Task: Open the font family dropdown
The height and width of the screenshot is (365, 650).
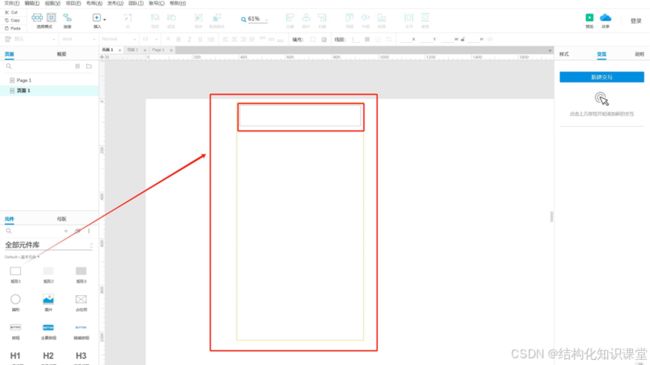Action: [x=78, y=39]
